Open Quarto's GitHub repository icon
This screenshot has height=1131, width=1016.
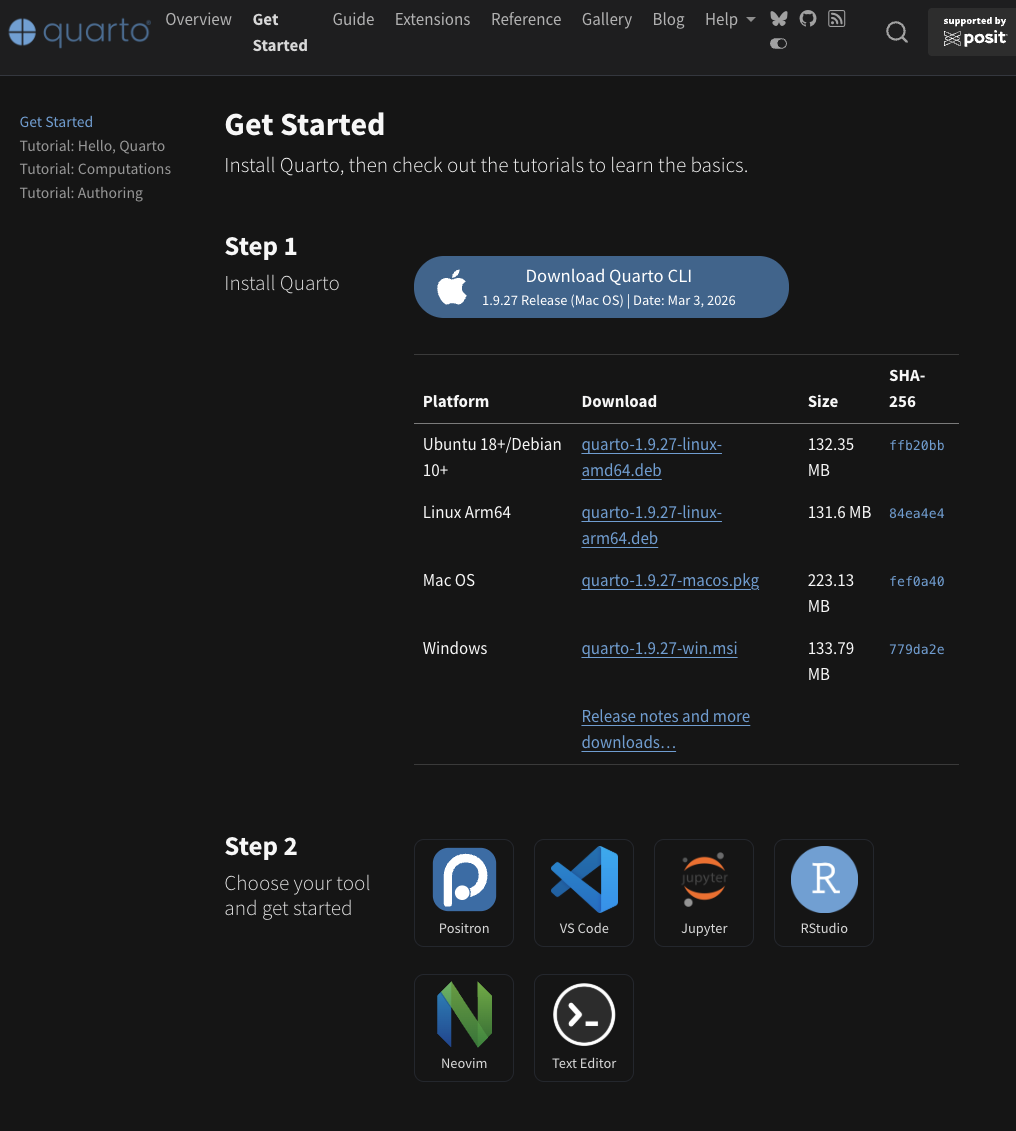(808, 18)
